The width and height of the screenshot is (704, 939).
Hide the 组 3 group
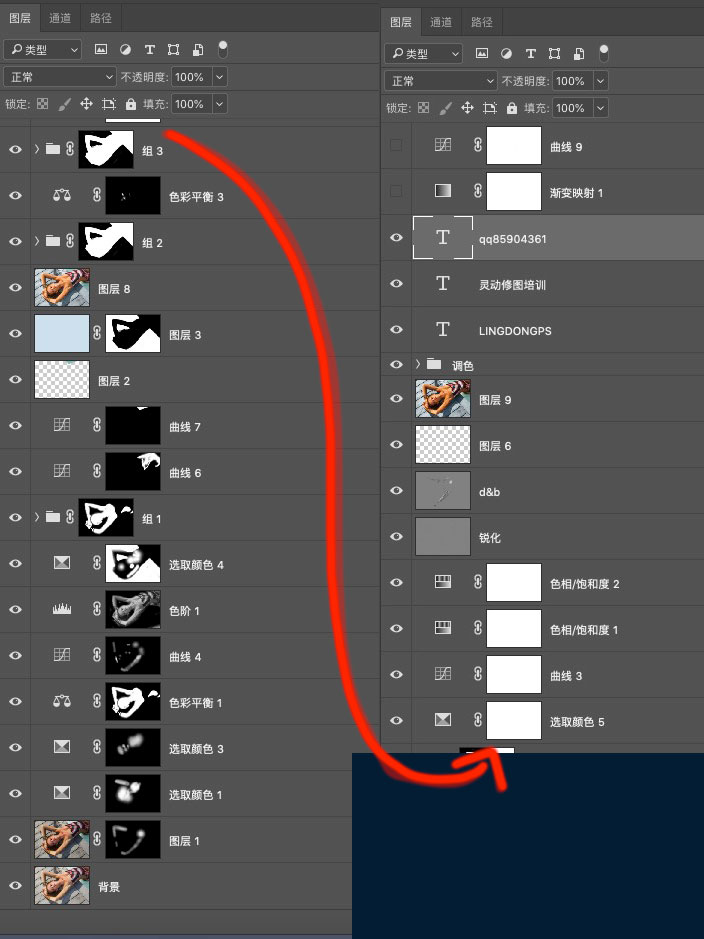coord(16,149)
